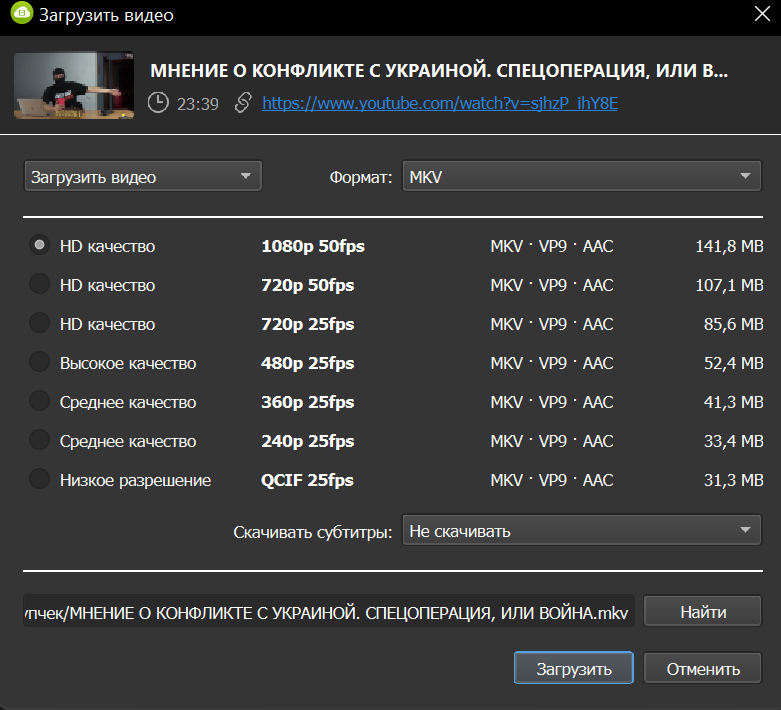Image resolution: width=781 pixels, height=710 pixels.
Task: Click the output file path field
Action: [329, 612]
